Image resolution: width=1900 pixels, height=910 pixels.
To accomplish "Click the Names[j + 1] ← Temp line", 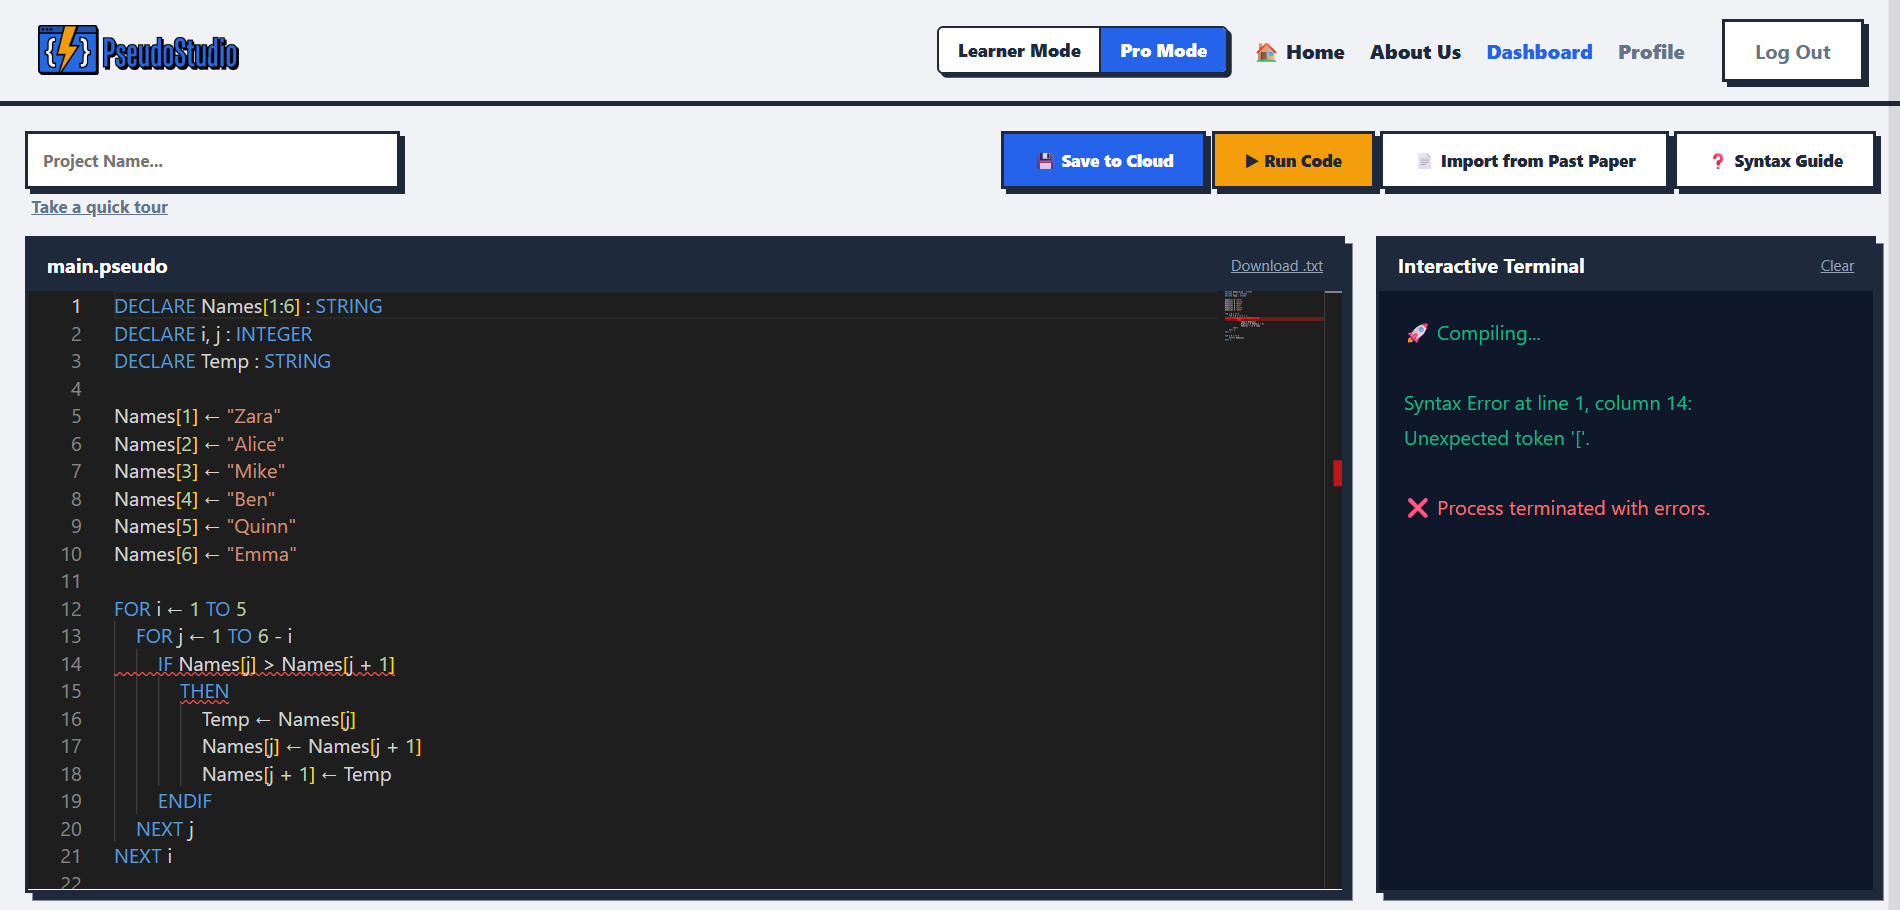I will tap(297, 774).
